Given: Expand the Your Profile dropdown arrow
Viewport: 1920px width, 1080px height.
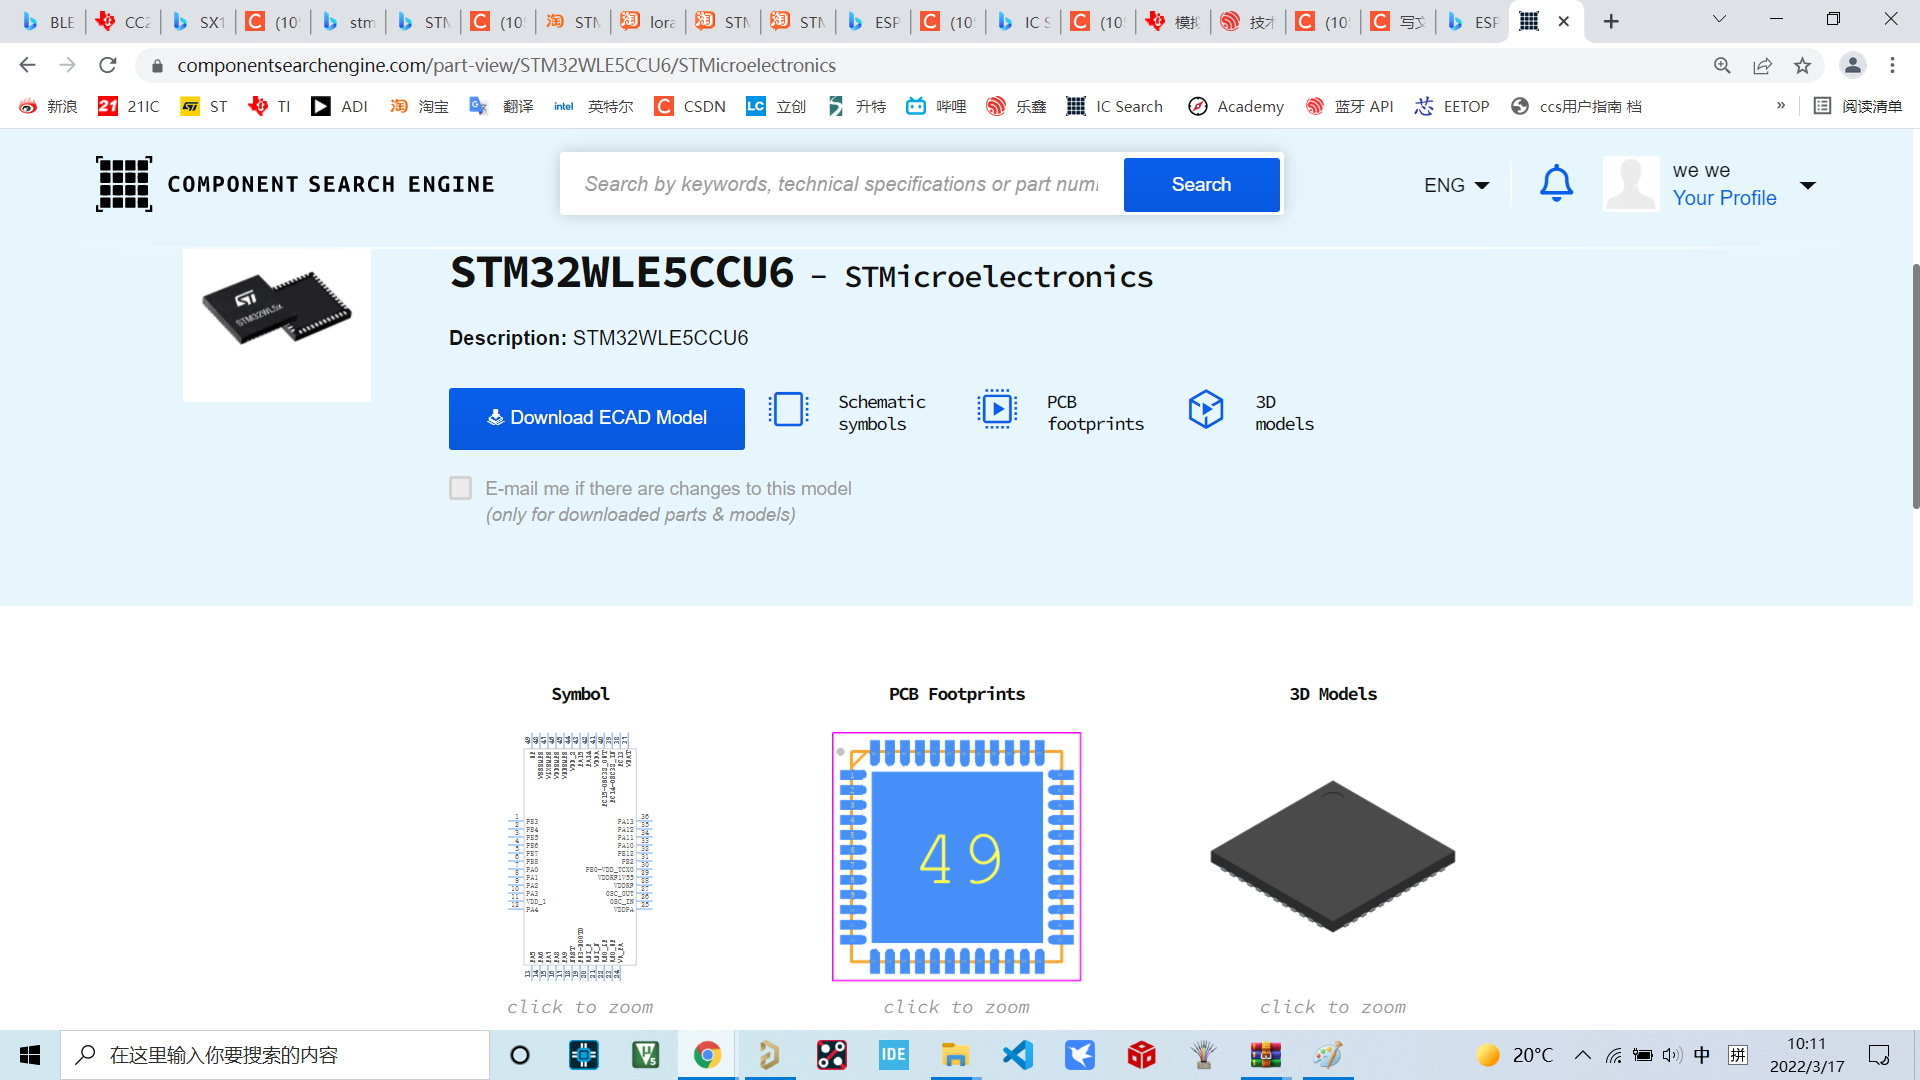Looking at the screenshot, I should tap(1807, 185).
